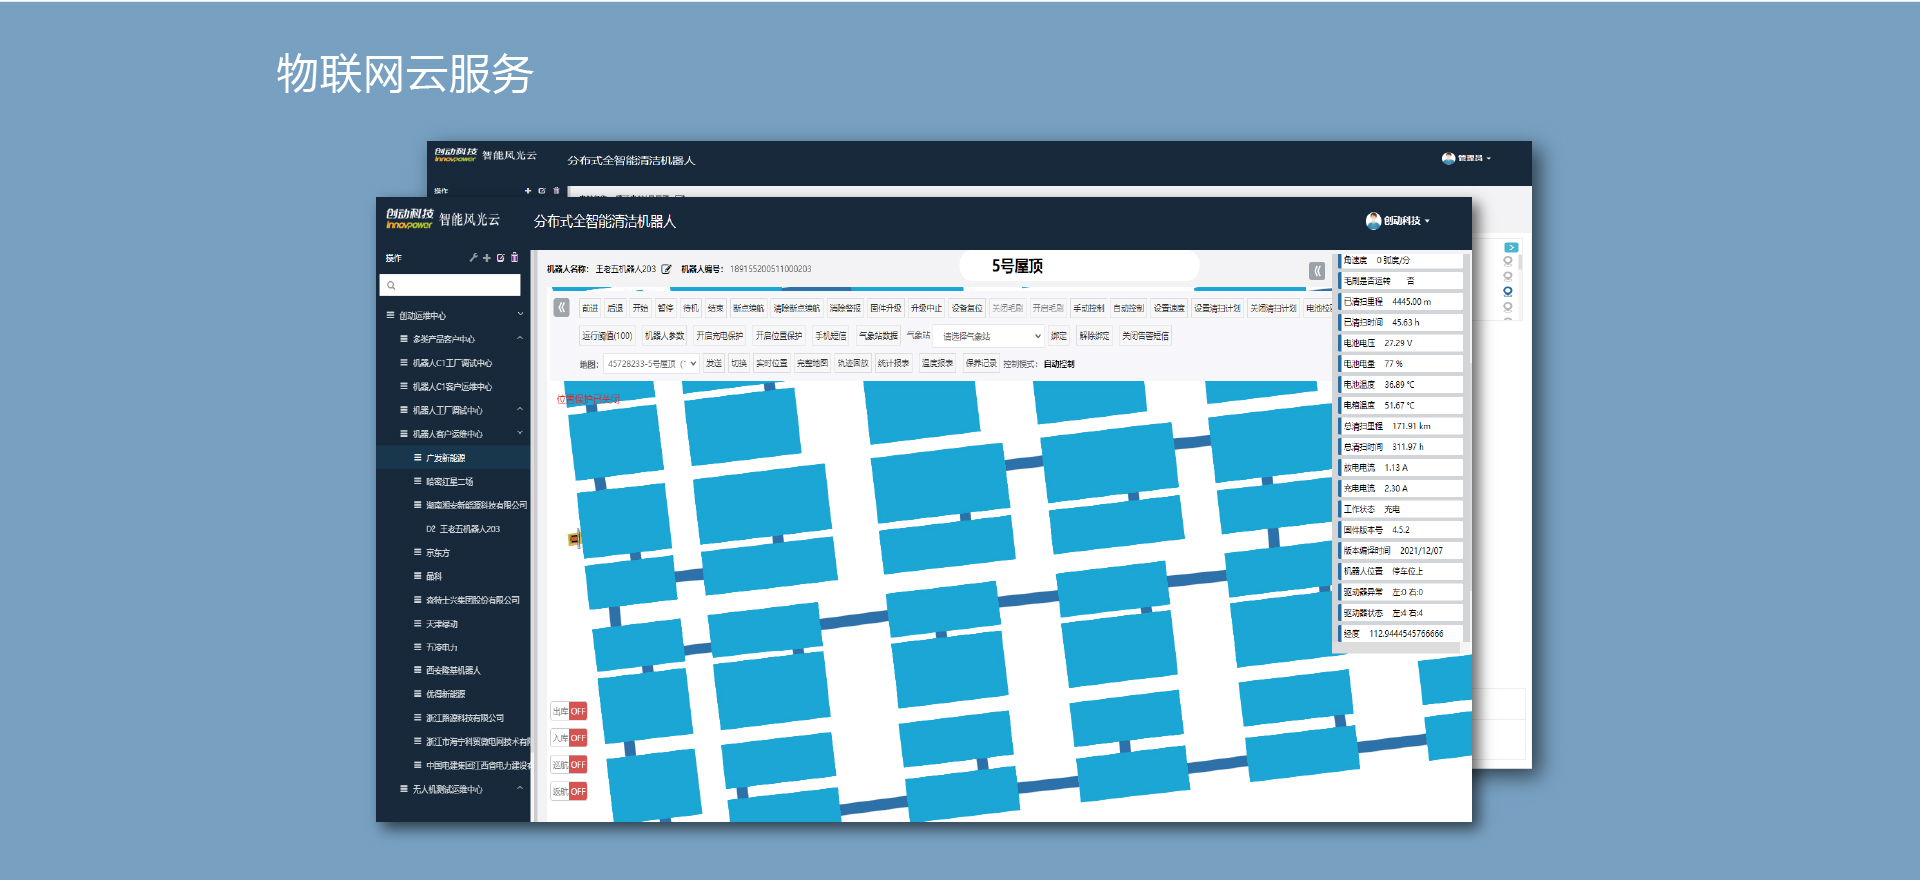Image resolution: width=1920 pixels, height=880 pixels.
Task: Collapse the 机器人客户运维中心 node chevron
Action: coord(520,434)
